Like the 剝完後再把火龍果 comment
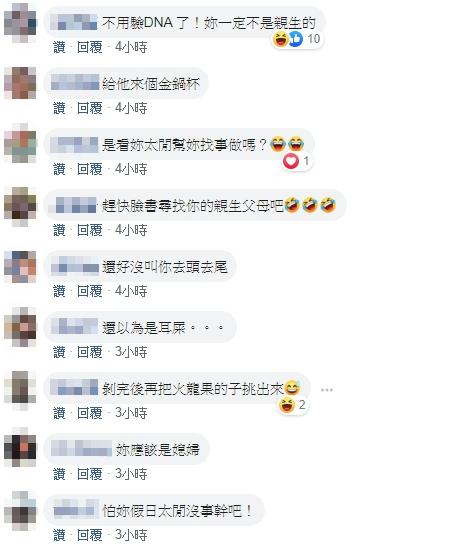The image size is (454, 547). pos(59,413)
